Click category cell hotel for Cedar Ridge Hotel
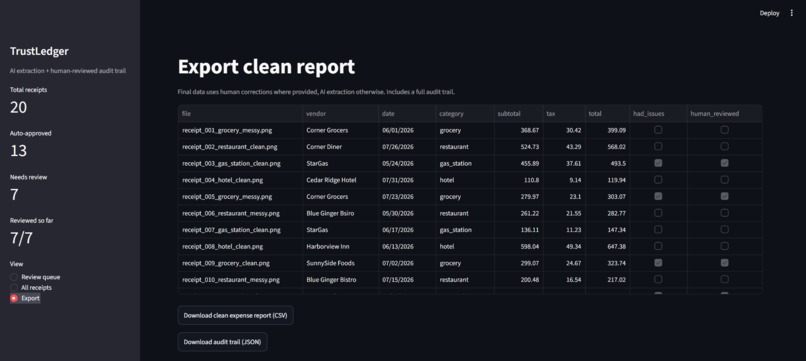Screen dimensions: 806x361 click(x=464, y=180)
